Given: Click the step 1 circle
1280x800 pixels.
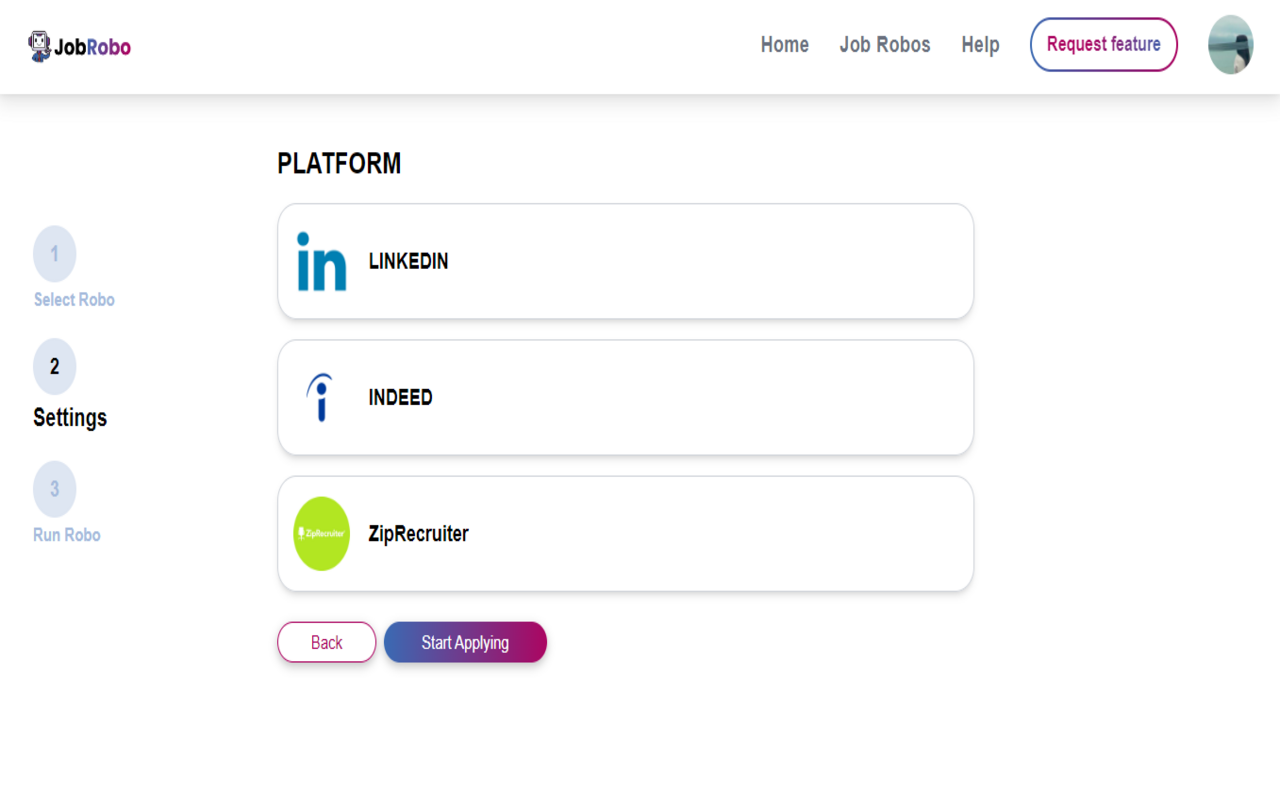Looking at the screenshot, I should pos(55,254).
